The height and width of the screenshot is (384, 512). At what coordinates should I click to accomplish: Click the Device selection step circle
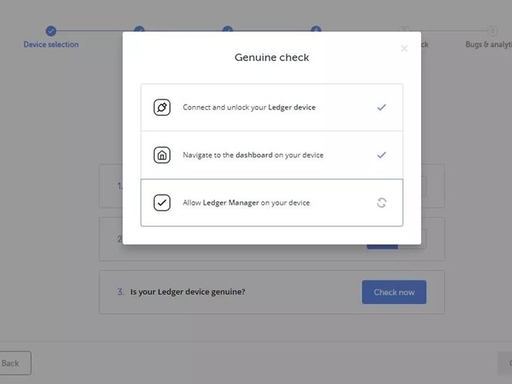click(x=51, y=31)
